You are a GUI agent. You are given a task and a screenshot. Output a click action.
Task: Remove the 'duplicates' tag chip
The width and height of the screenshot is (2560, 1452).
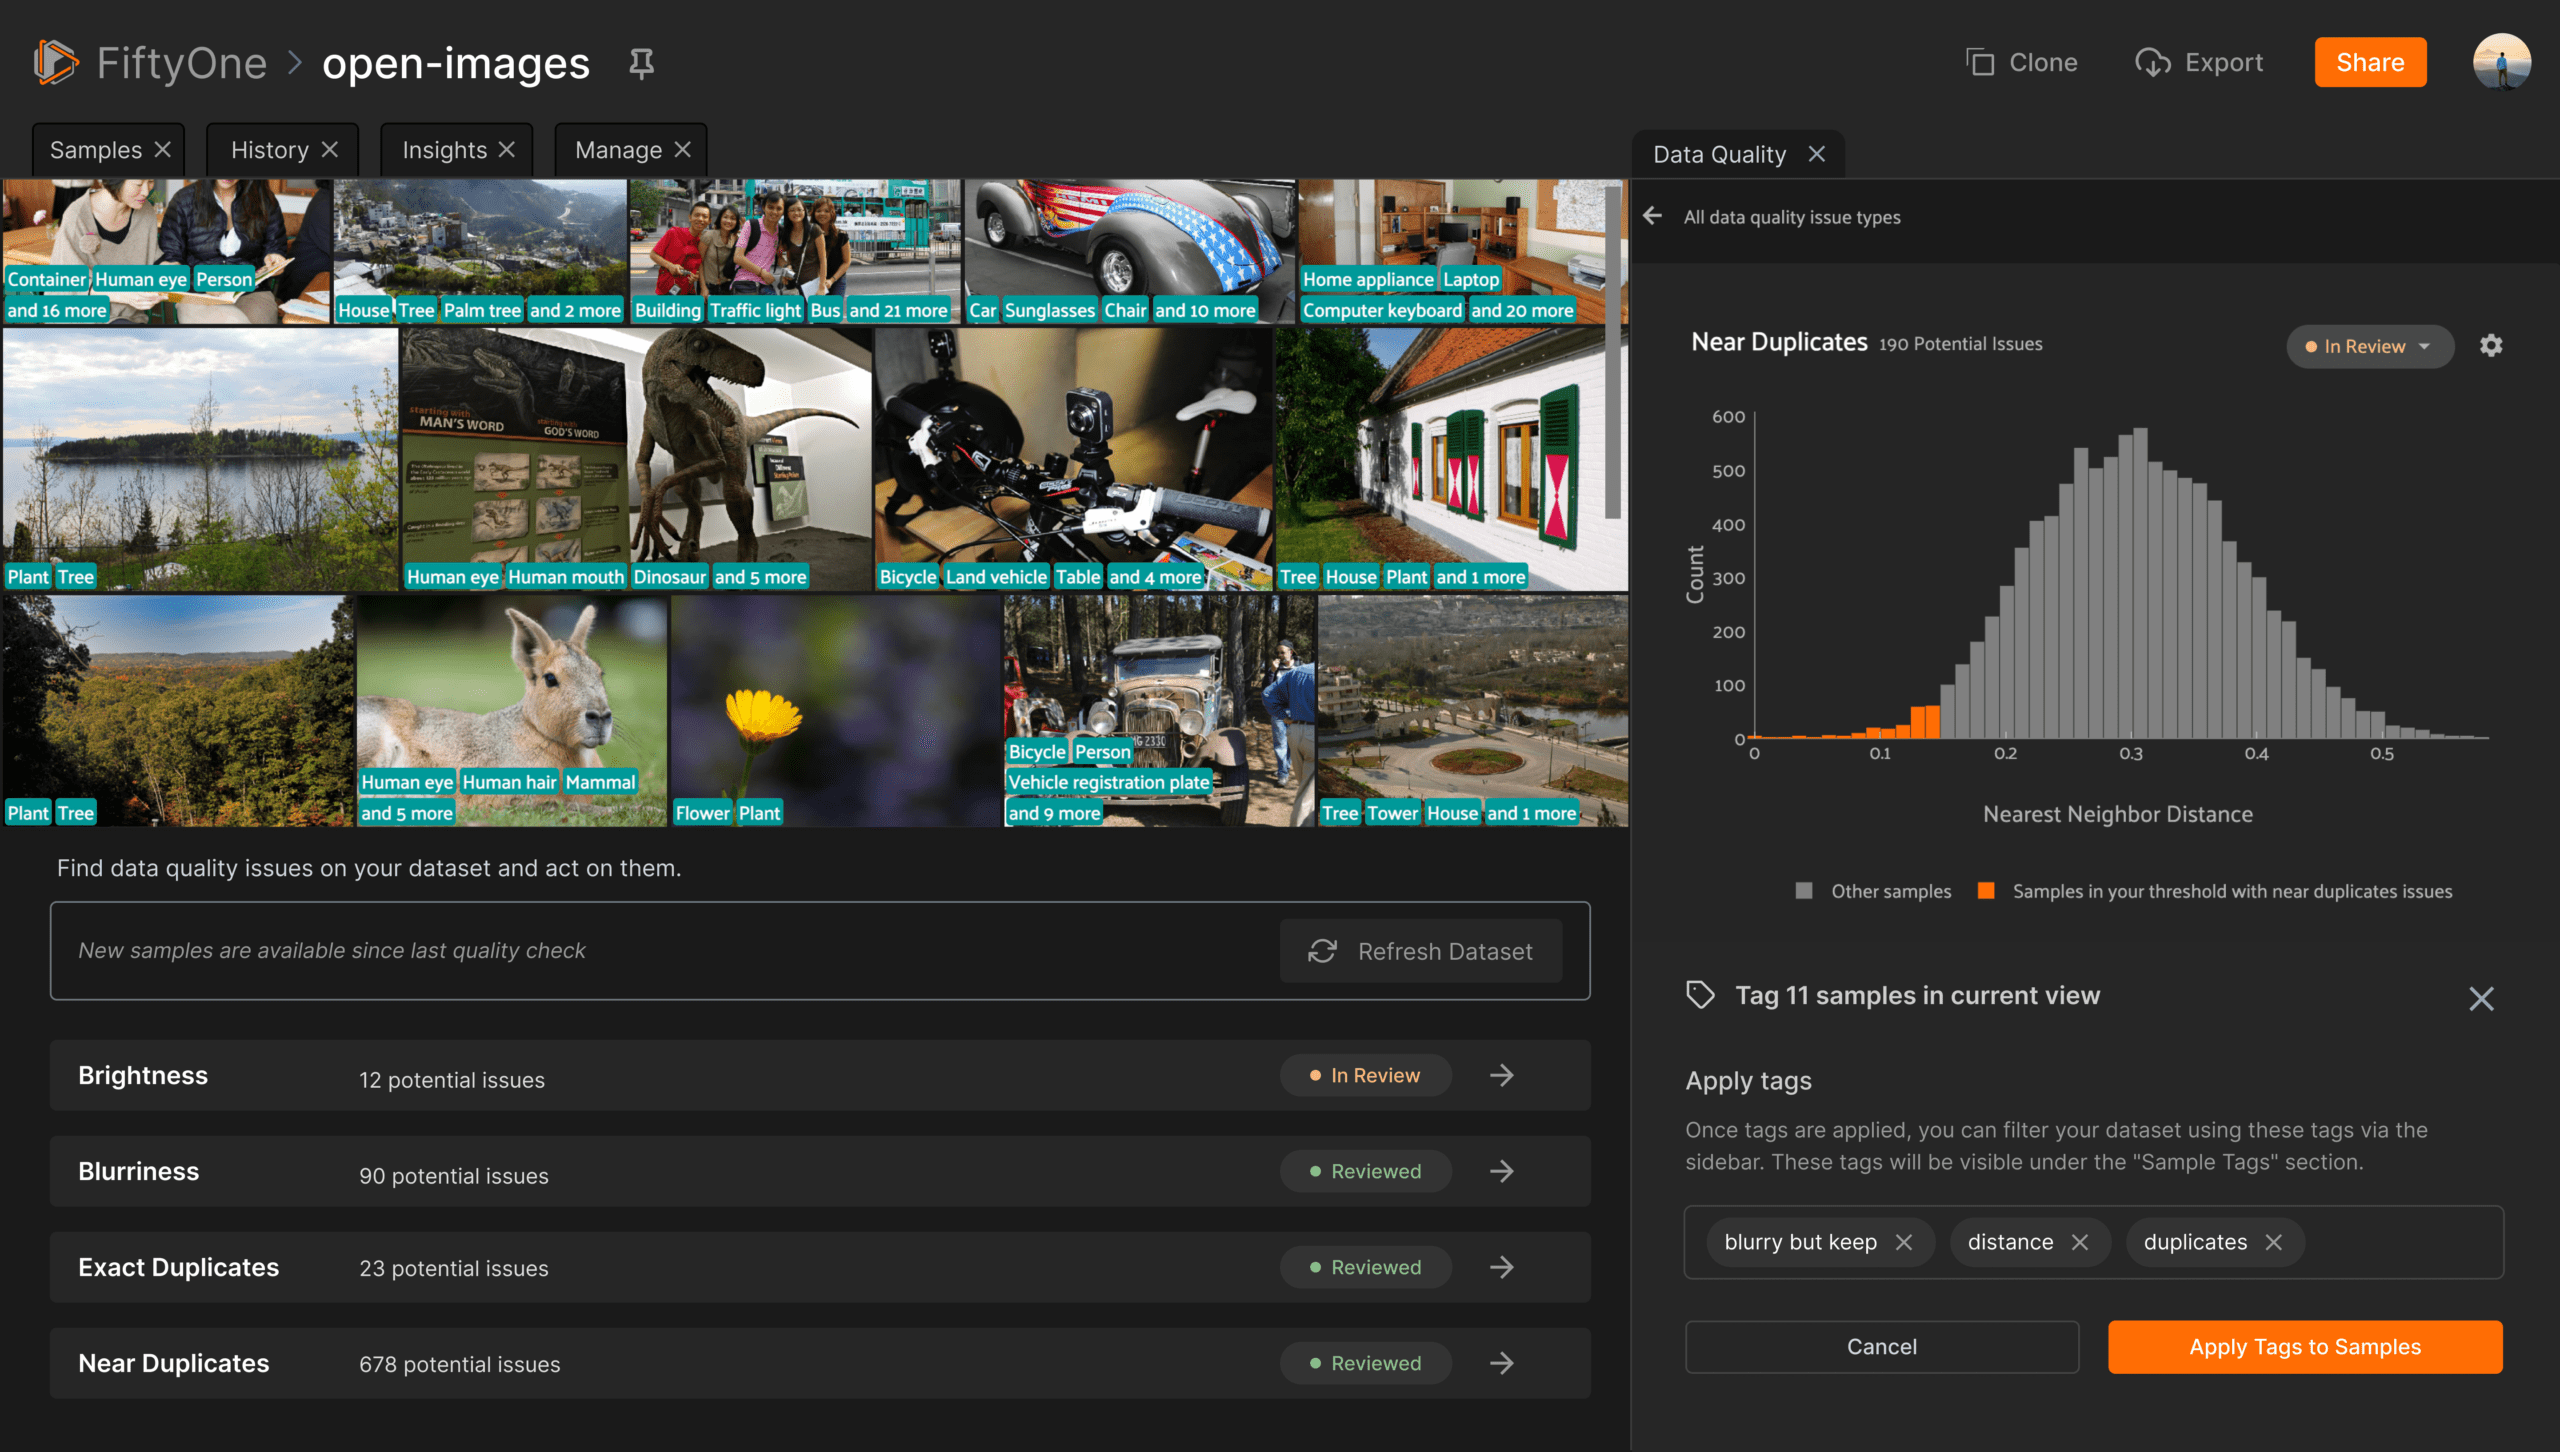pyautogui.click(x=2274, y=1242)
